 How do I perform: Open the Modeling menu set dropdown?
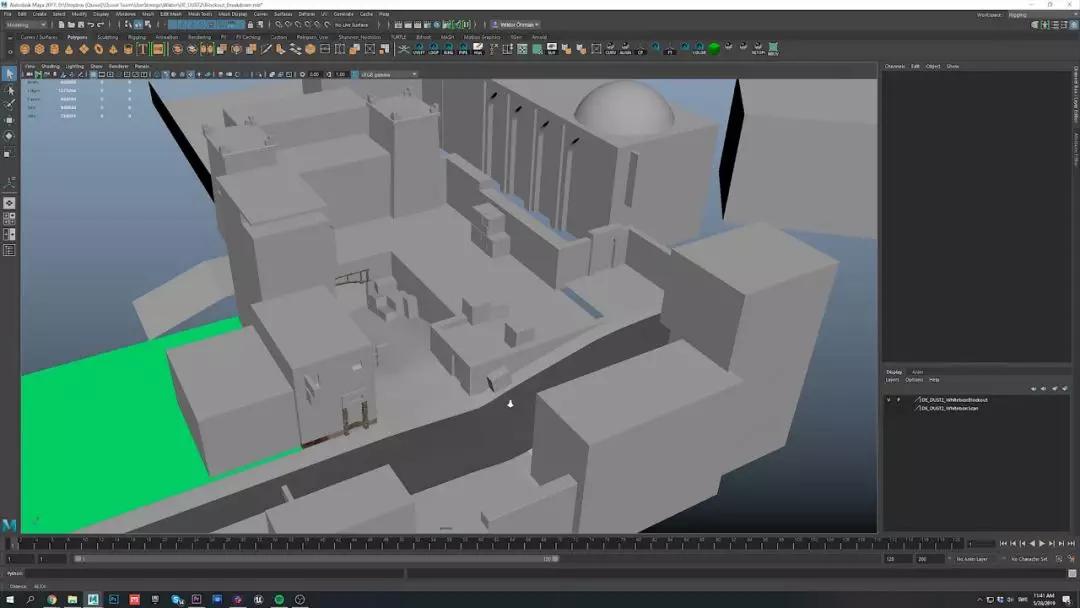pyautogui.click(x=26, y=25)
